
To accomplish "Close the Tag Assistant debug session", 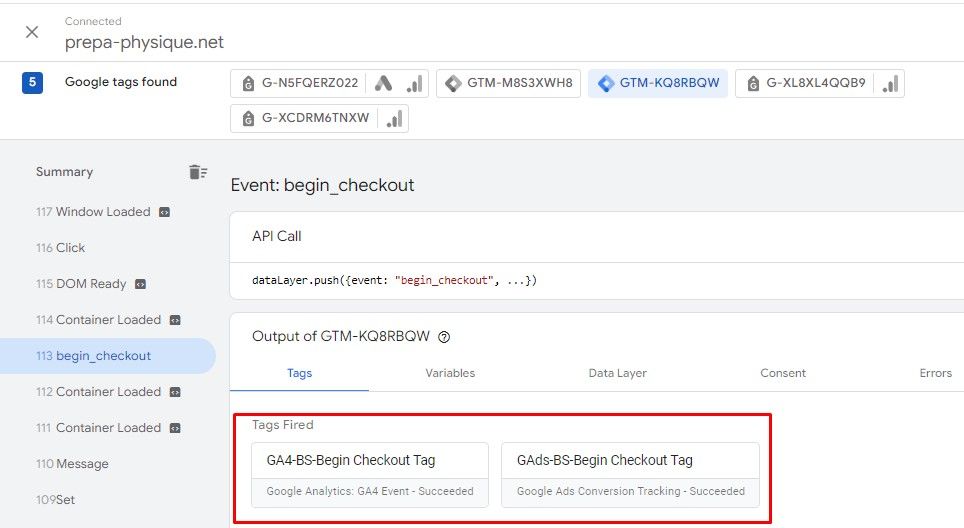I will pyautogui.click(x=32, y=32).
